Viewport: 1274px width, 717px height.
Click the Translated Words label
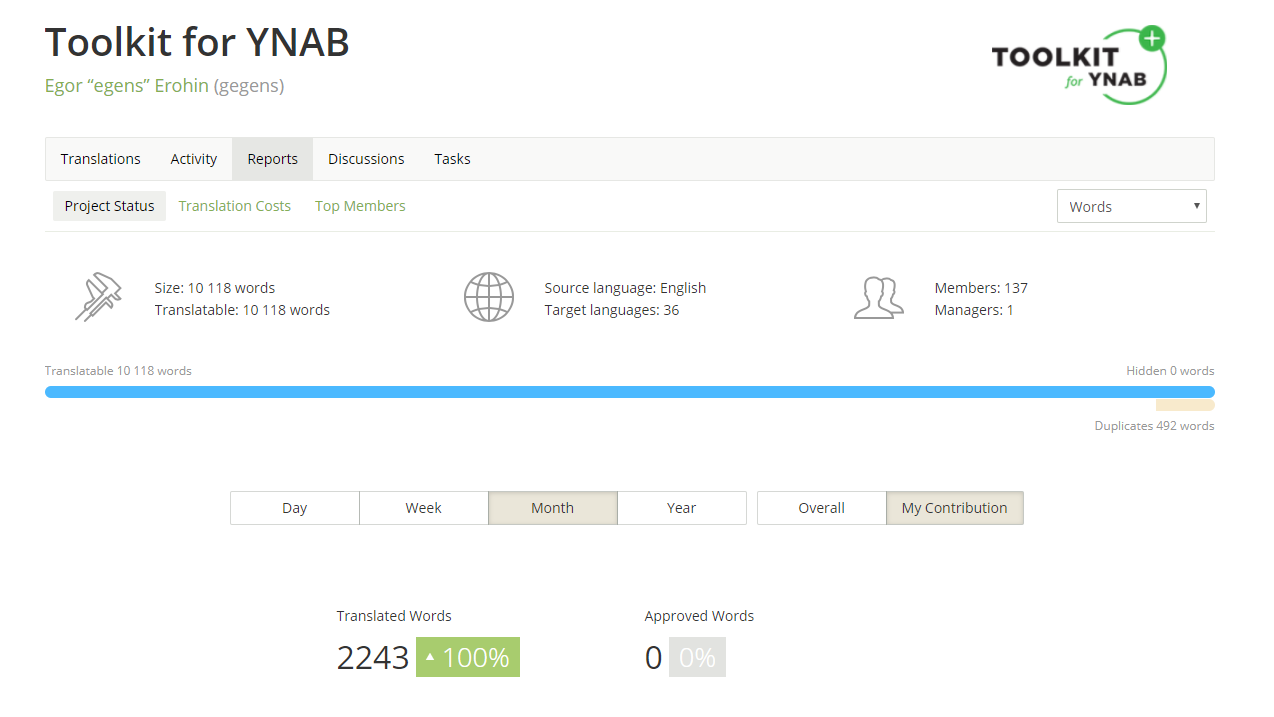point(394,616)
